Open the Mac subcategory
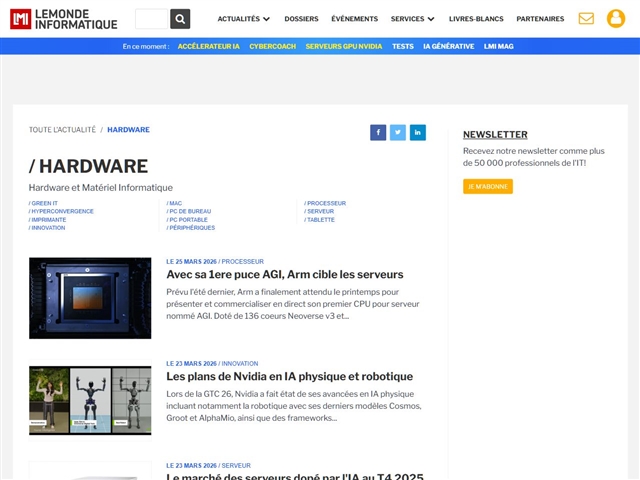Screen dimensions: 640x480 (174, 203)
